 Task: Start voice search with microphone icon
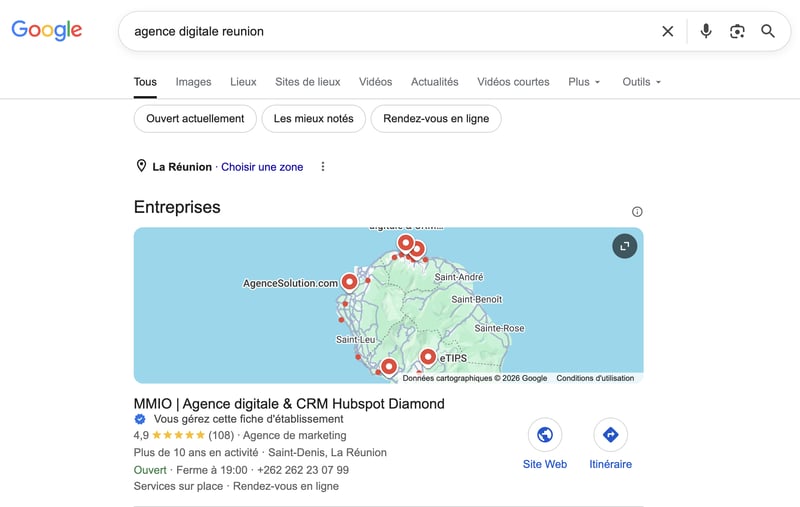tap(706, 31)
